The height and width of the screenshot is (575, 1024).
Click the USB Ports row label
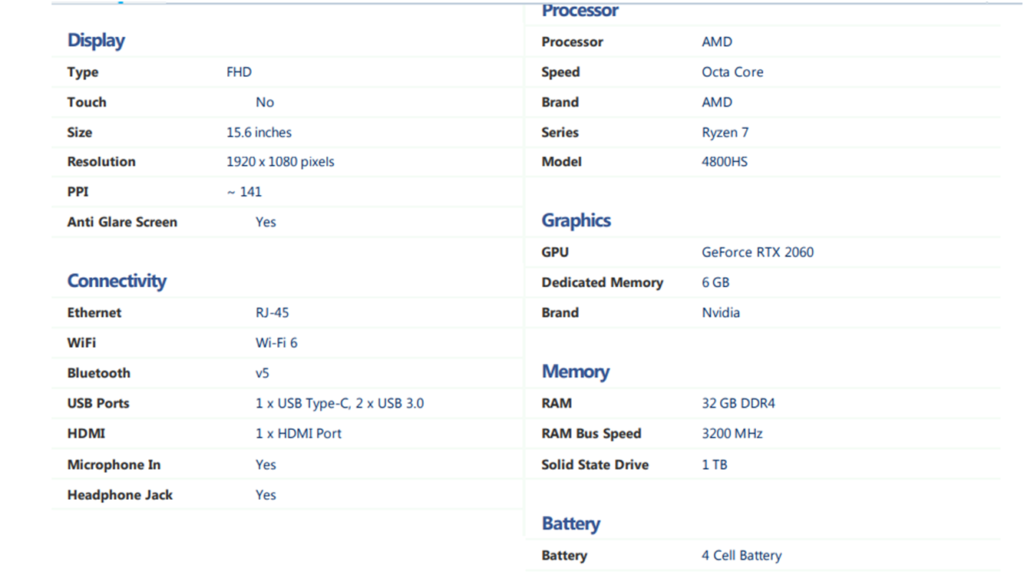tap(98, 403)
